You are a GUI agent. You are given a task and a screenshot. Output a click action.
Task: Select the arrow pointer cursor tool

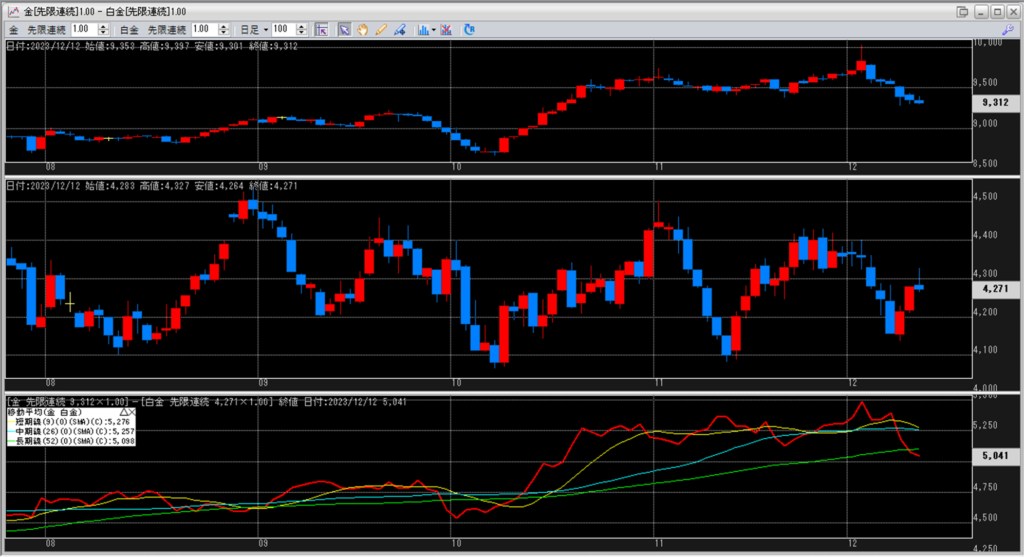[x=343, y=30]
